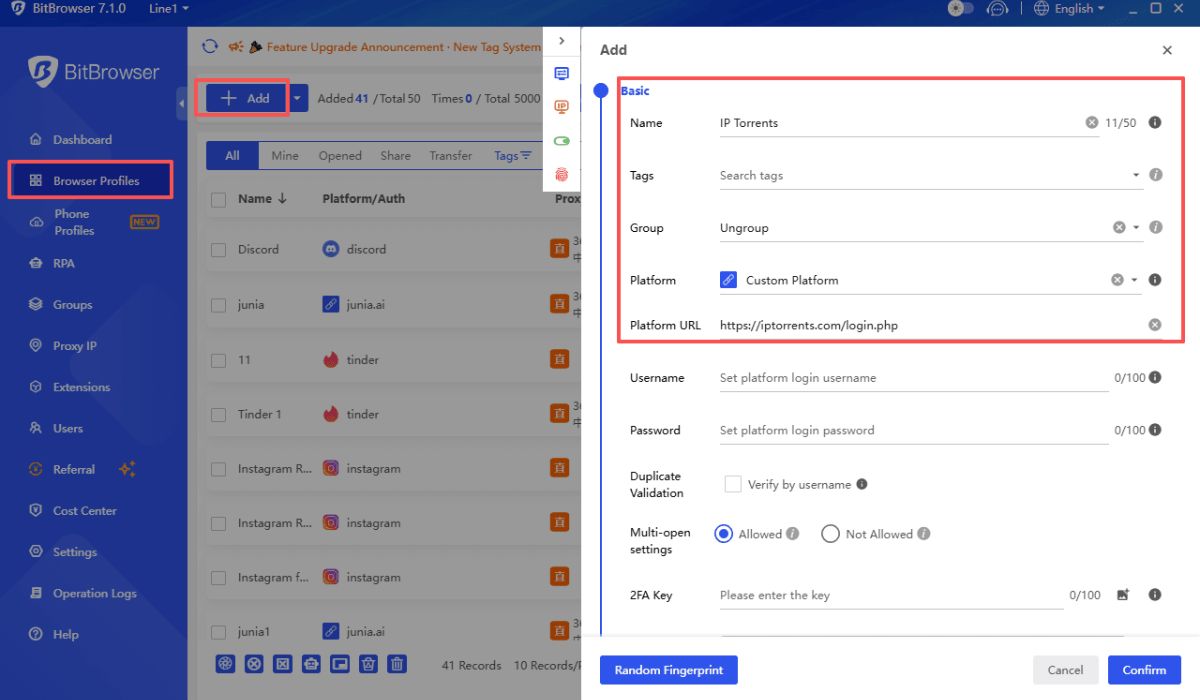Screen dimensions: 1200x700
Task: Open the English language dropdown
Action: [x=1068, y=8]
